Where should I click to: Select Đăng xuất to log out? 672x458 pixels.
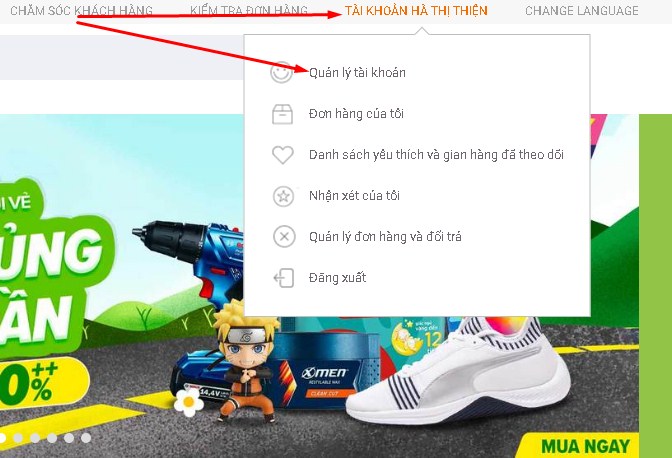tap(338, 278)
